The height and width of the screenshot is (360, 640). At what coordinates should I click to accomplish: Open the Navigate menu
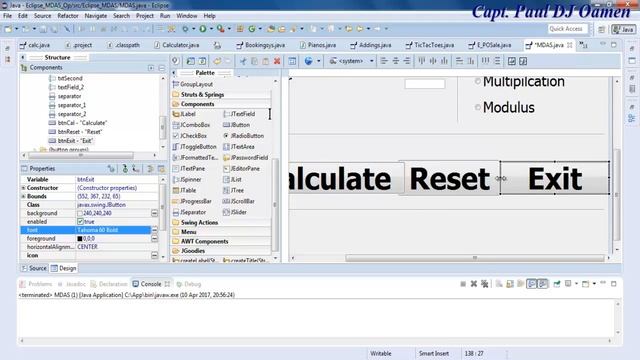click(x=96, y=16)
